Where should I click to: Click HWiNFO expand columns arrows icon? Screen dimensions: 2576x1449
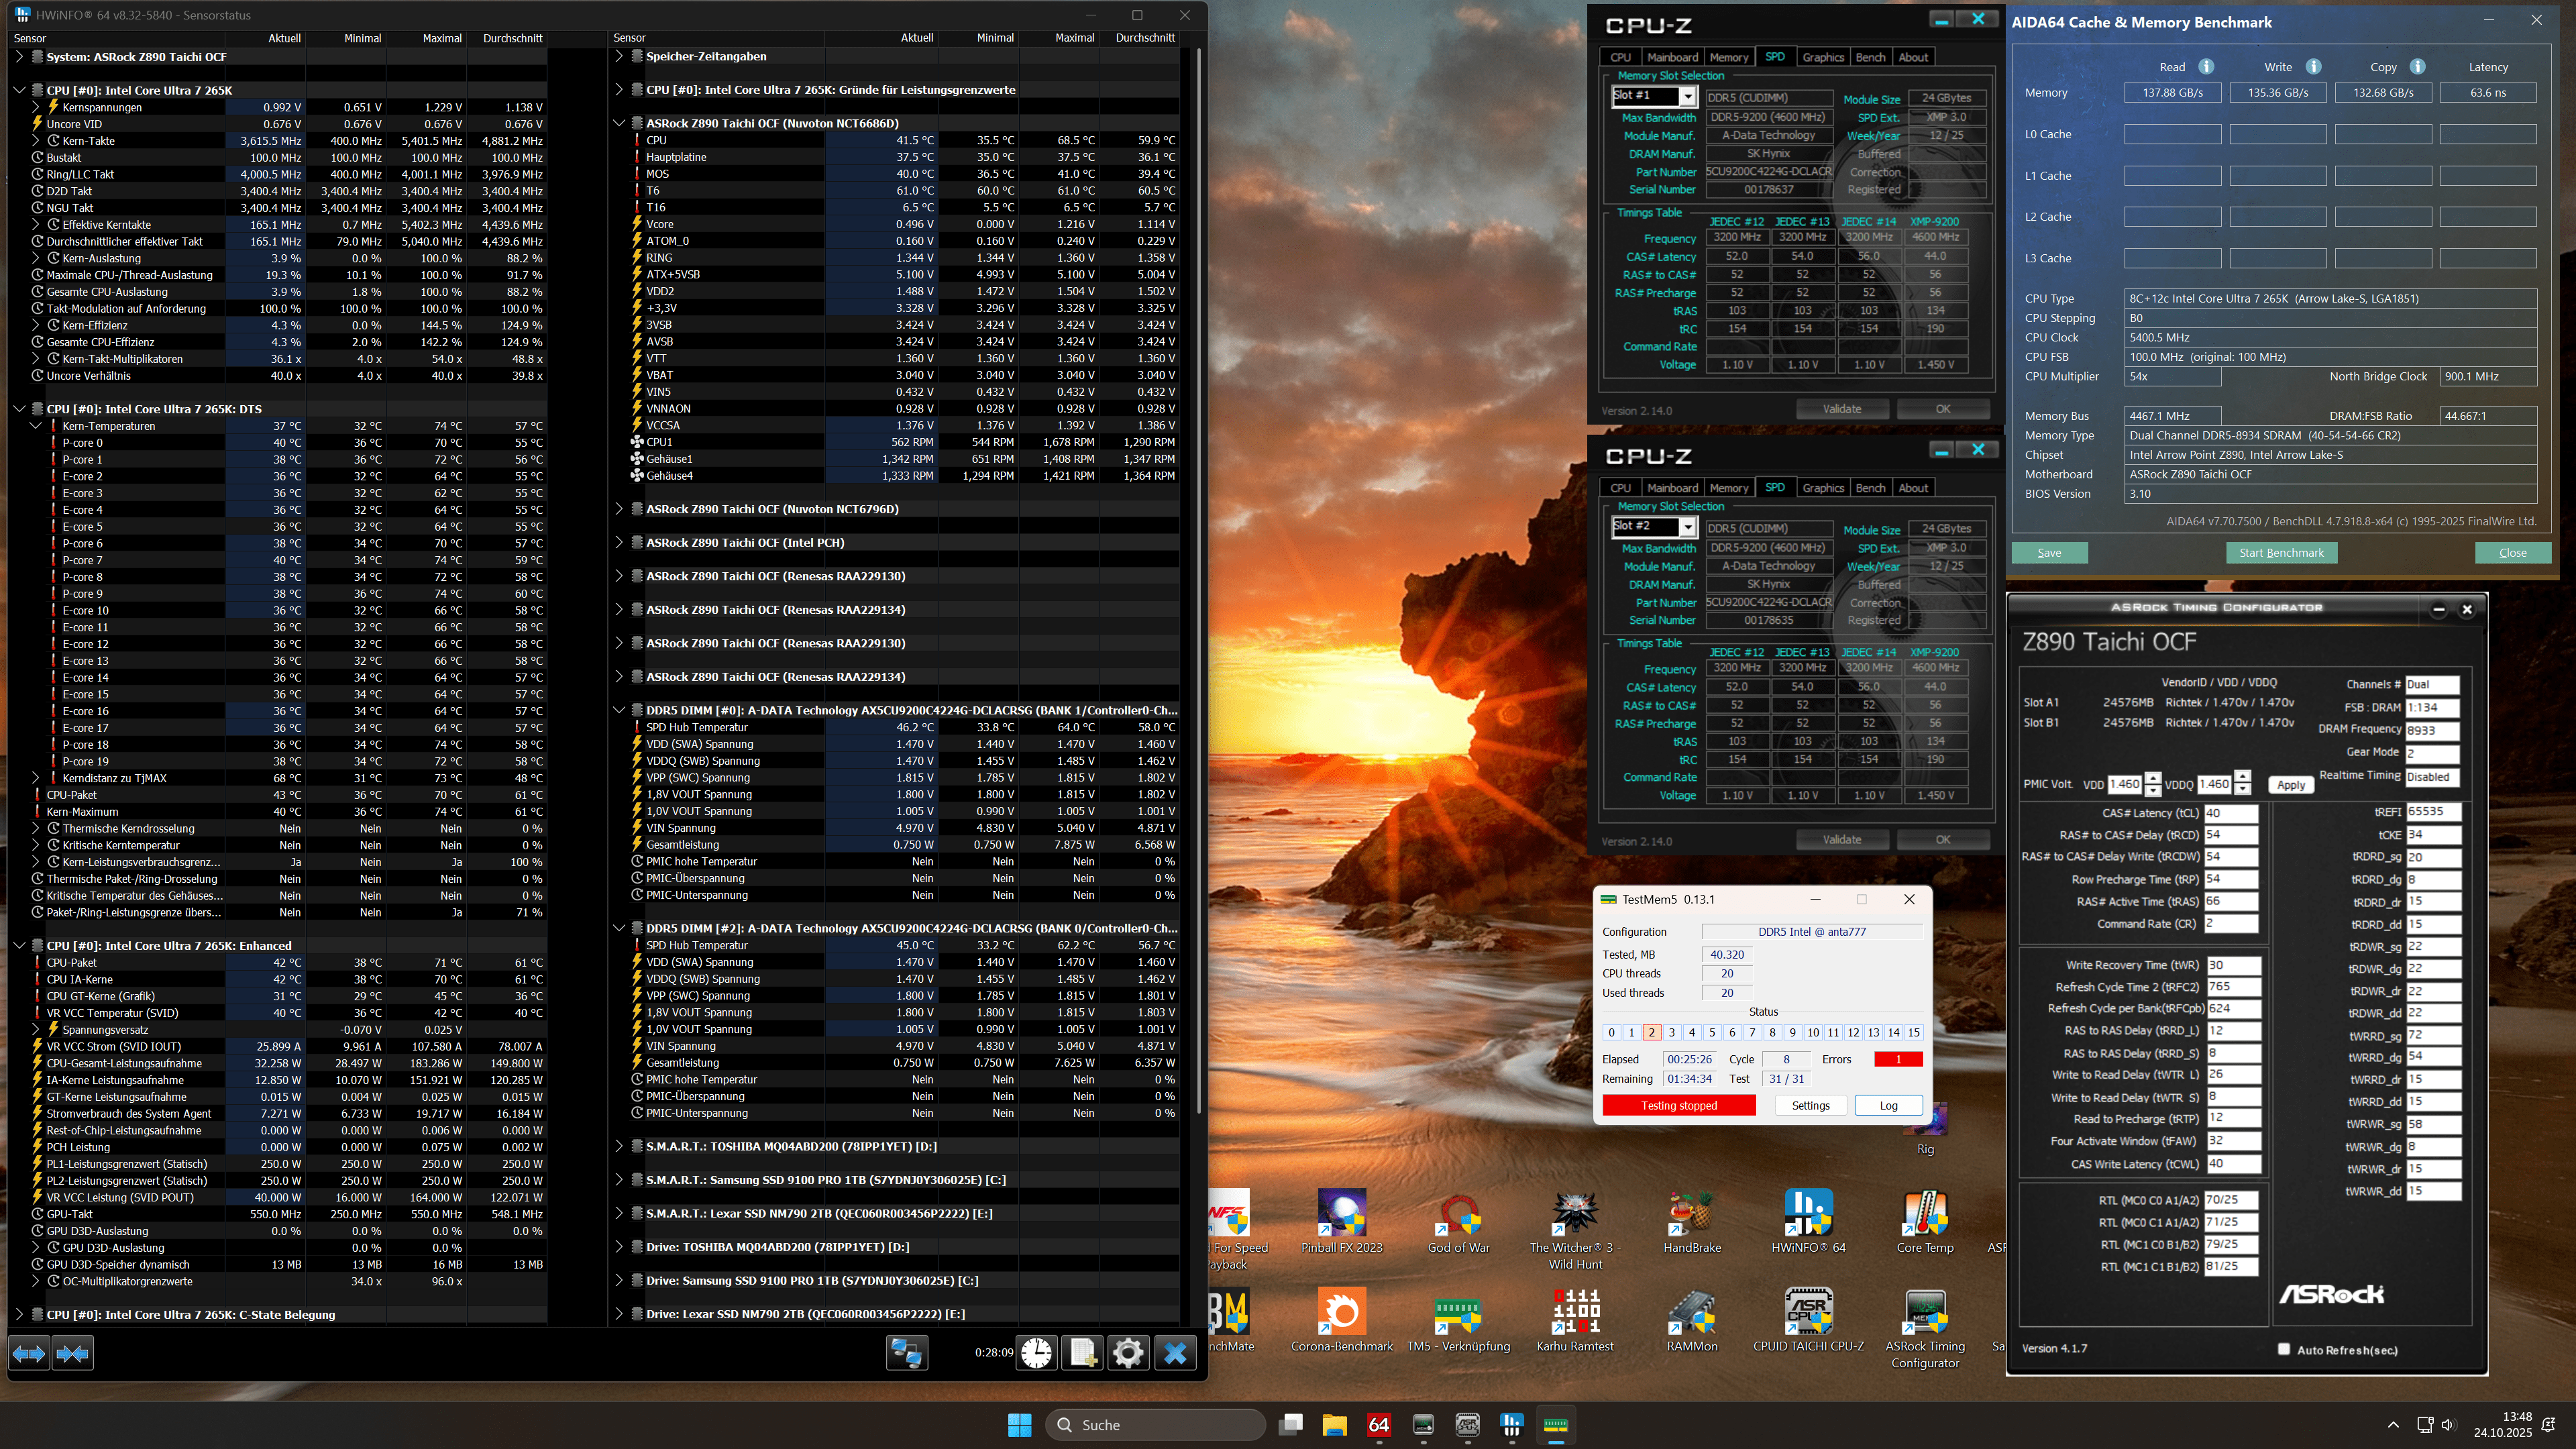[29, 1353]
